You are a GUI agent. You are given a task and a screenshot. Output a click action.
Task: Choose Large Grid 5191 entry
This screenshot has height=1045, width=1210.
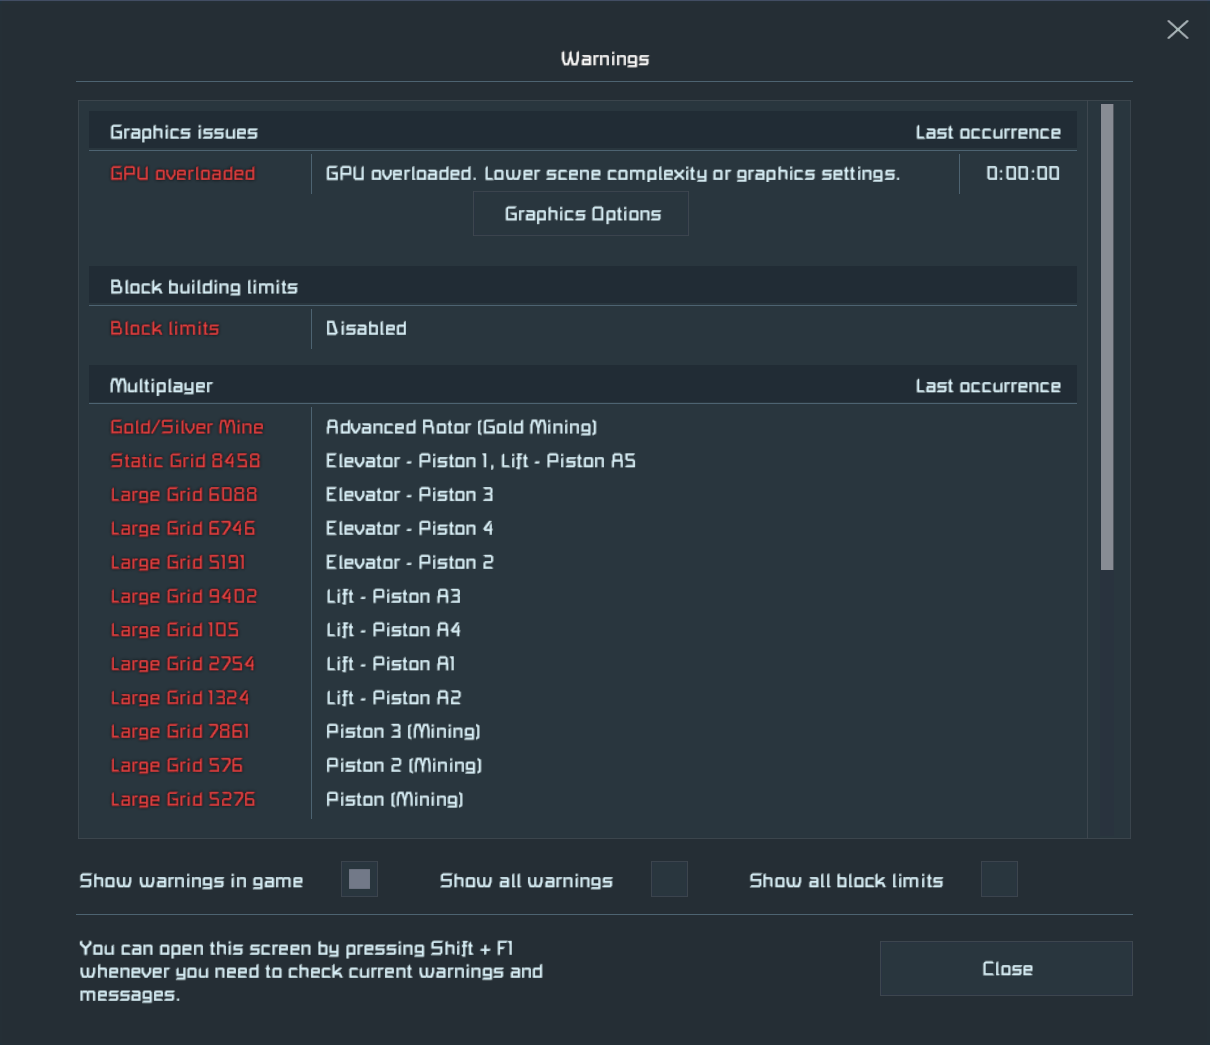178,563
